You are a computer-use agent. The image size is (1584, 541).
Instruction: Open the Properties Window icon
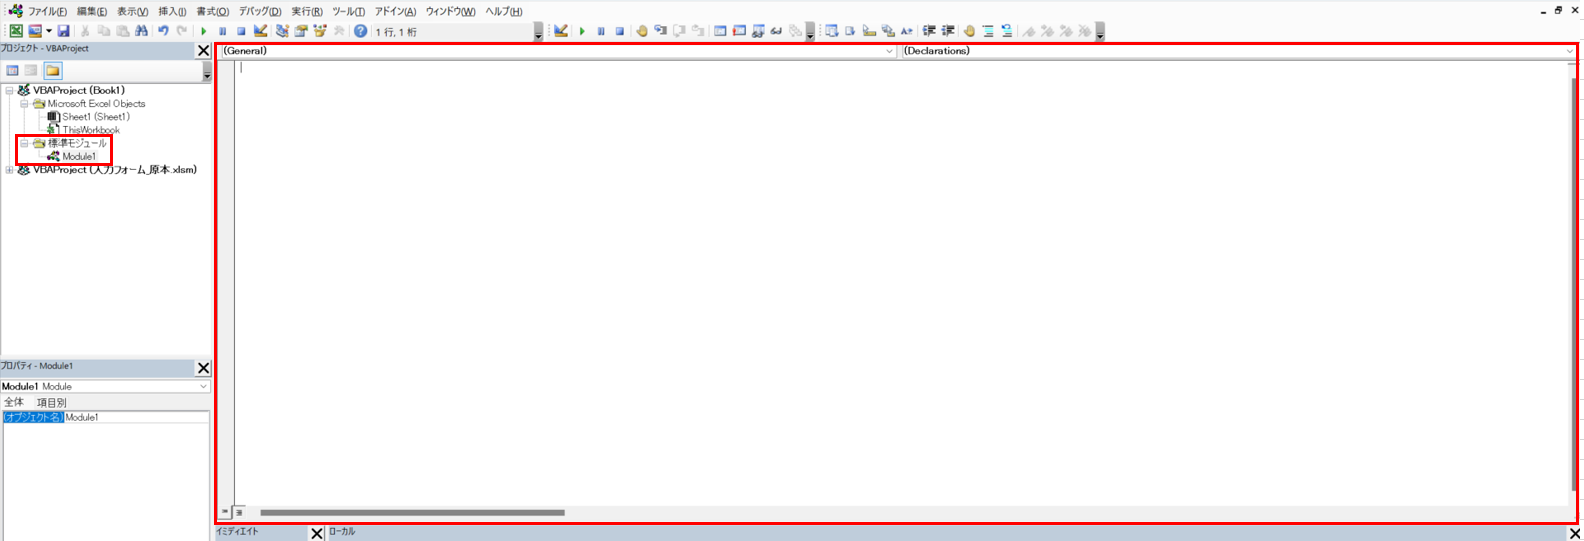point(301,31)
